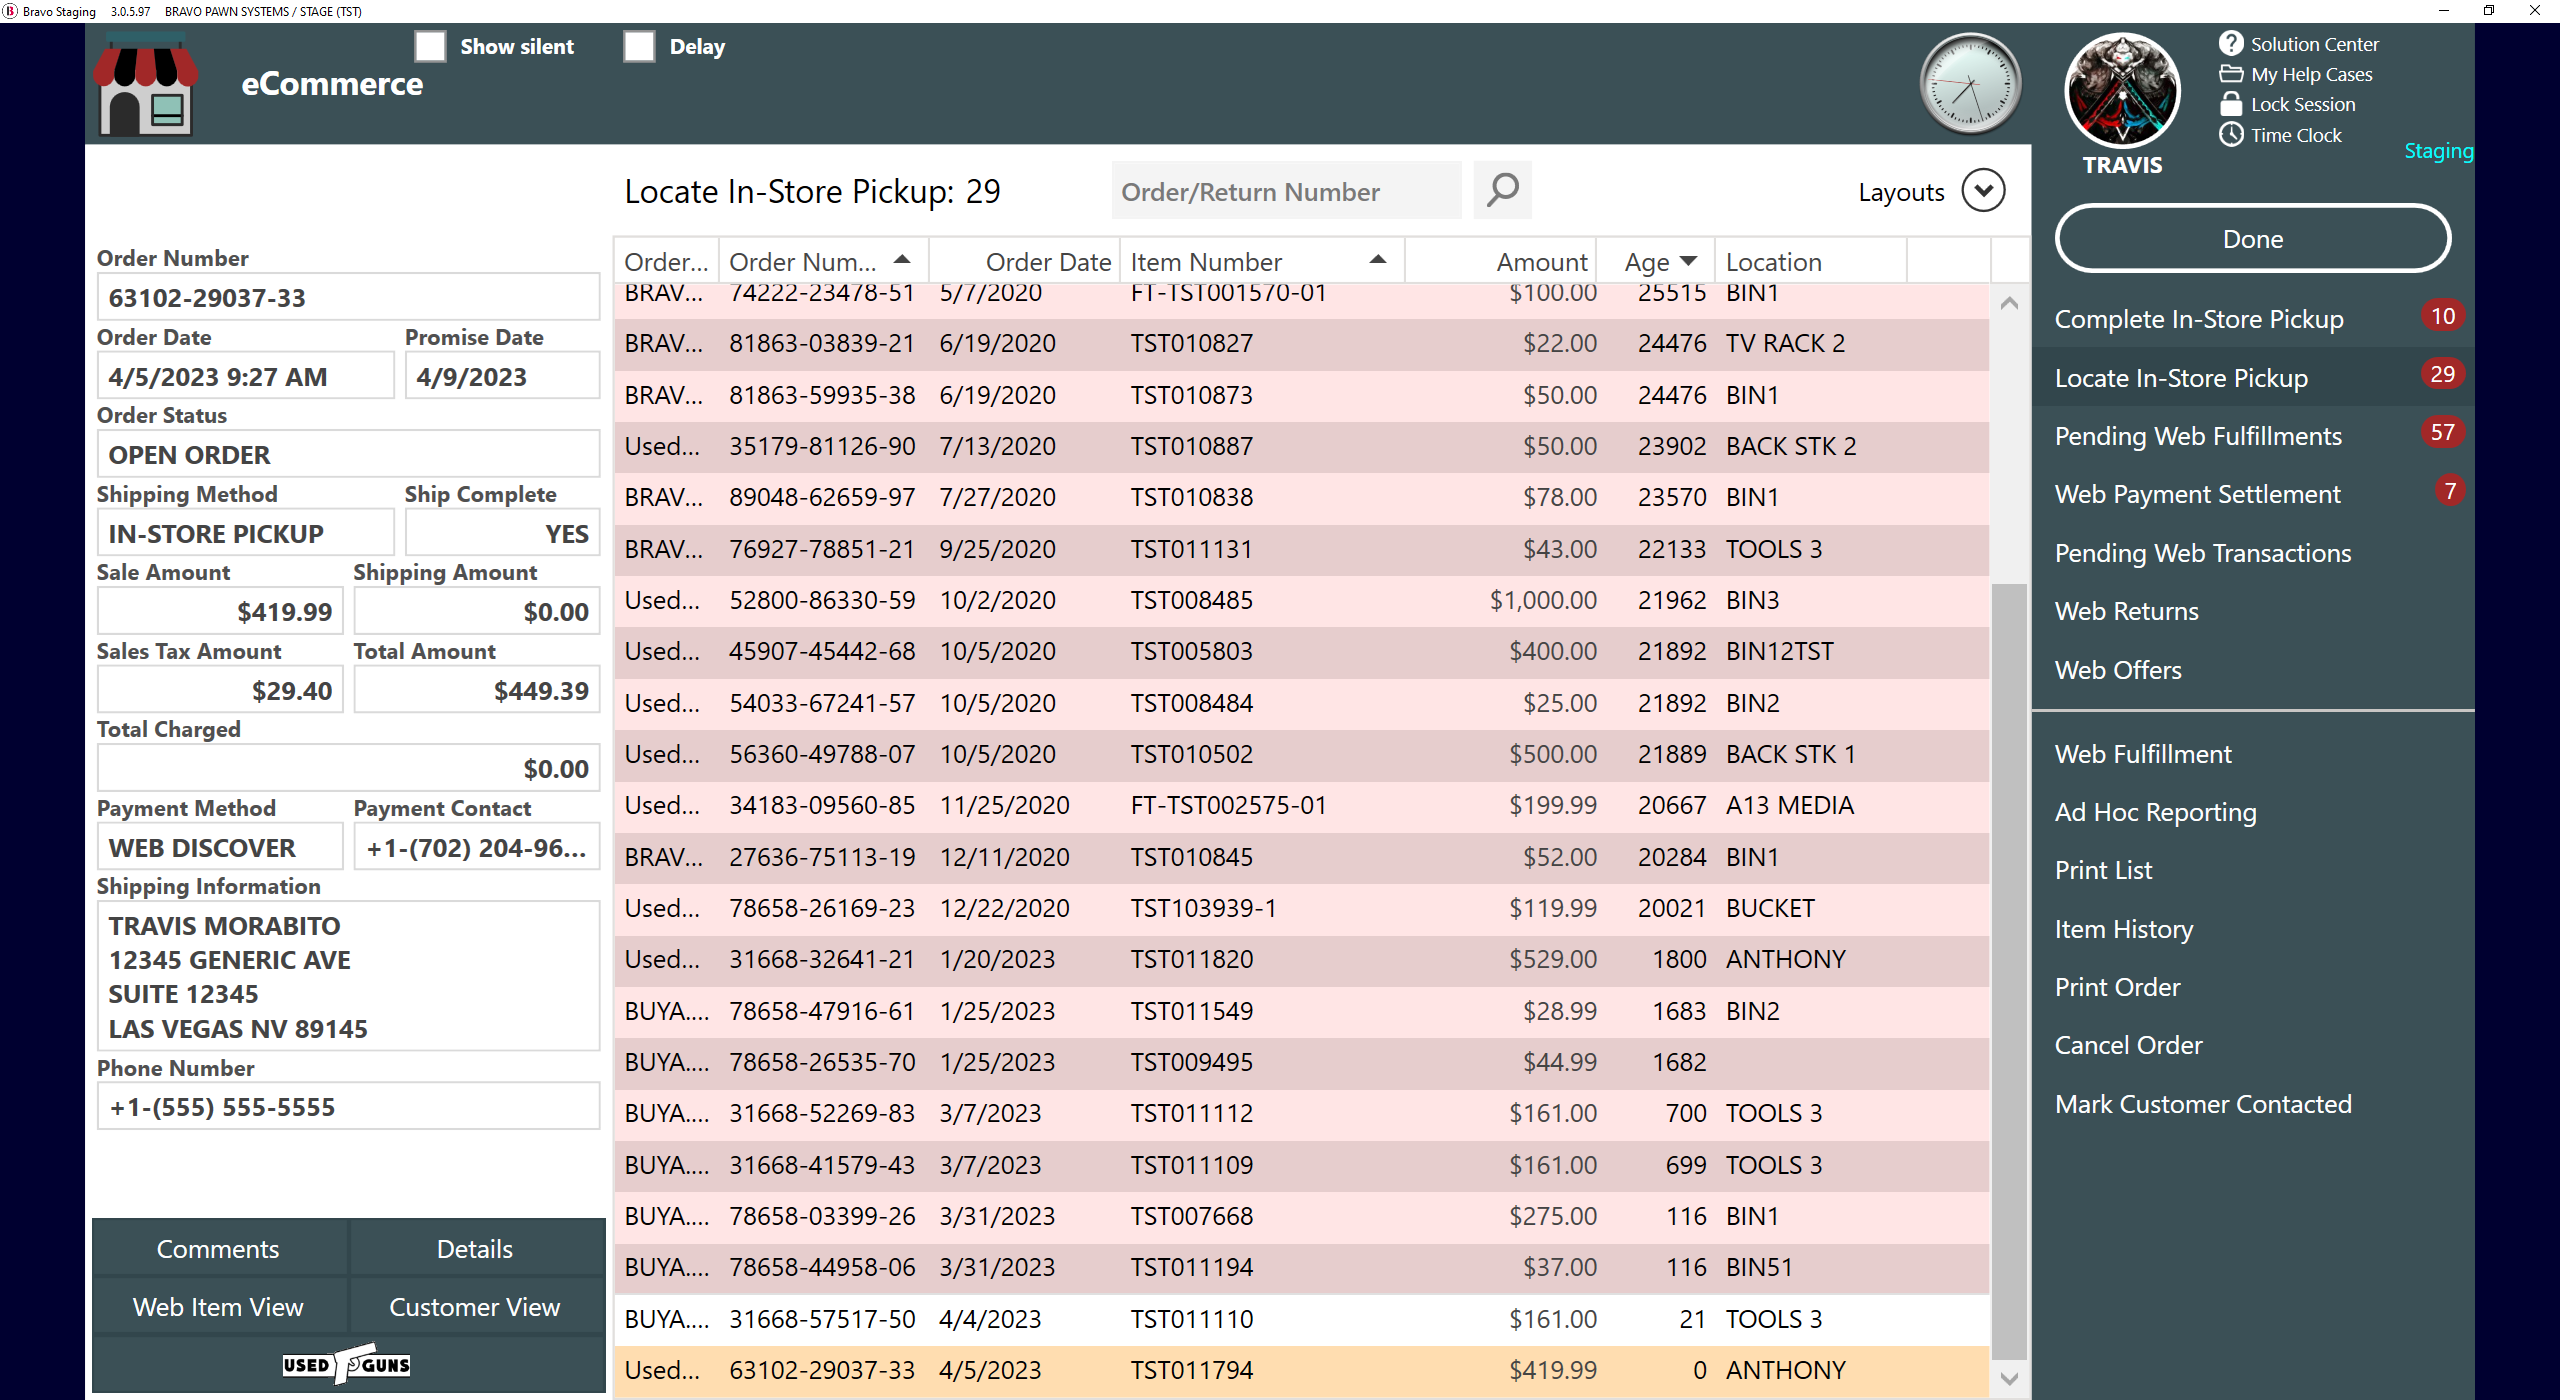
Task: Click the eCommerce storefront icon
Action: point(146,85)
